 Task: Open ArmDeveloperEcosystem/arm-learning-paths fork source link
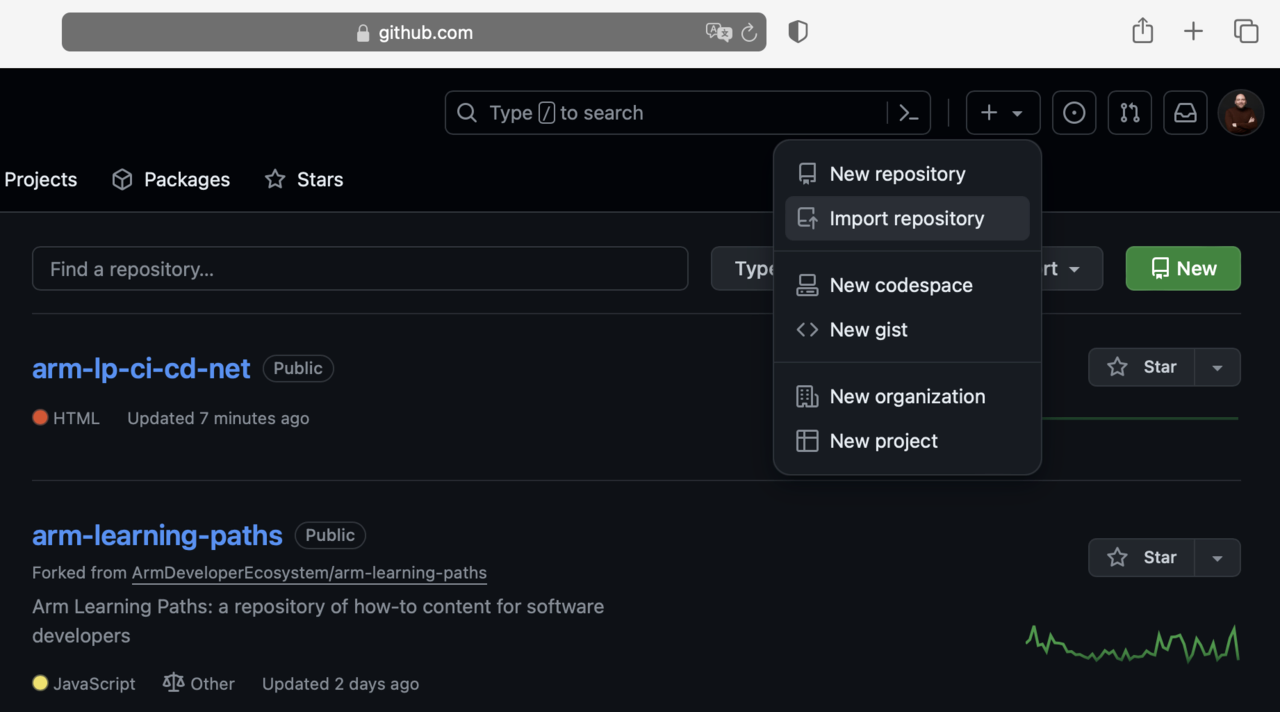pyautogui.click(x=309, y=574)
